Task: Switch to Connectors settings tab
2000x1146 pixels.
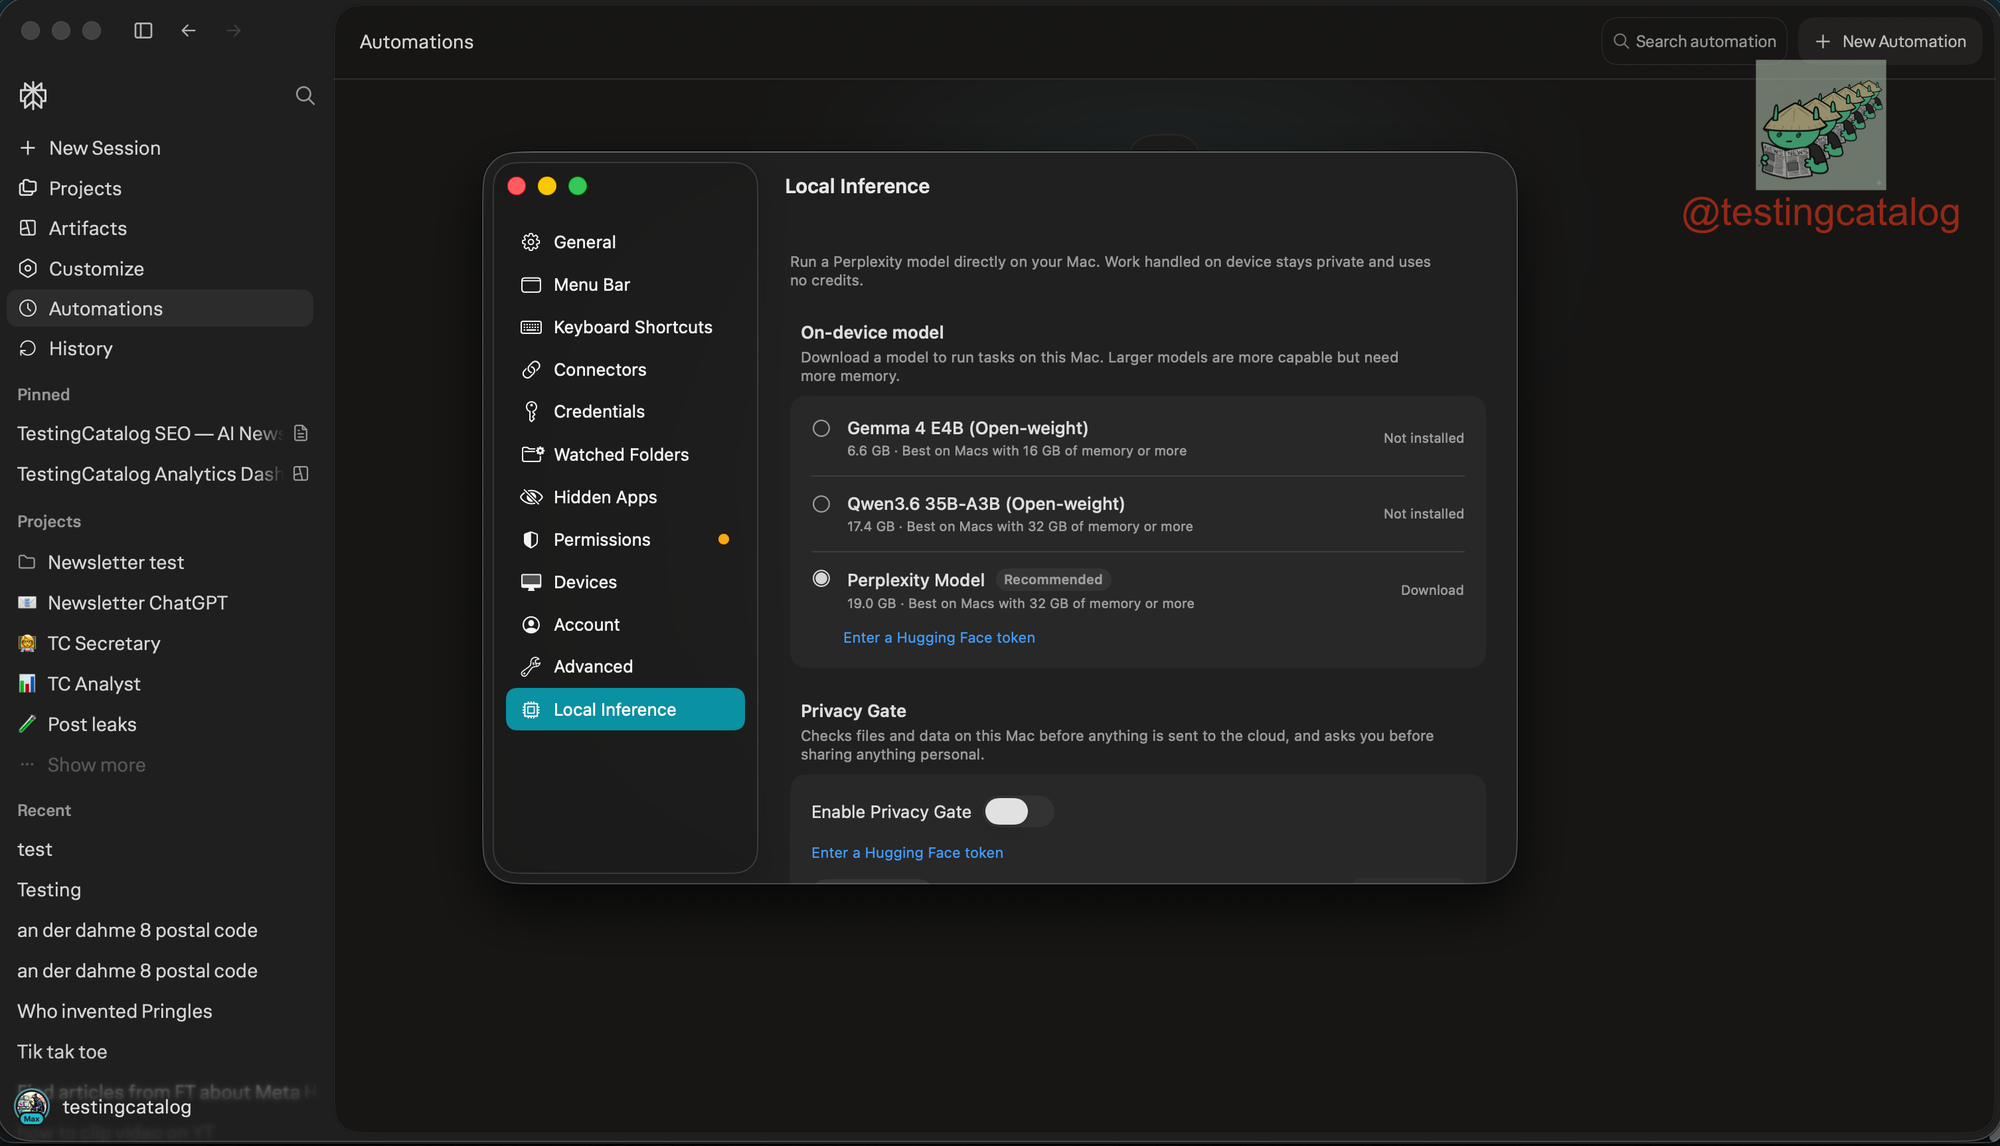Action: tap(625, 370)
